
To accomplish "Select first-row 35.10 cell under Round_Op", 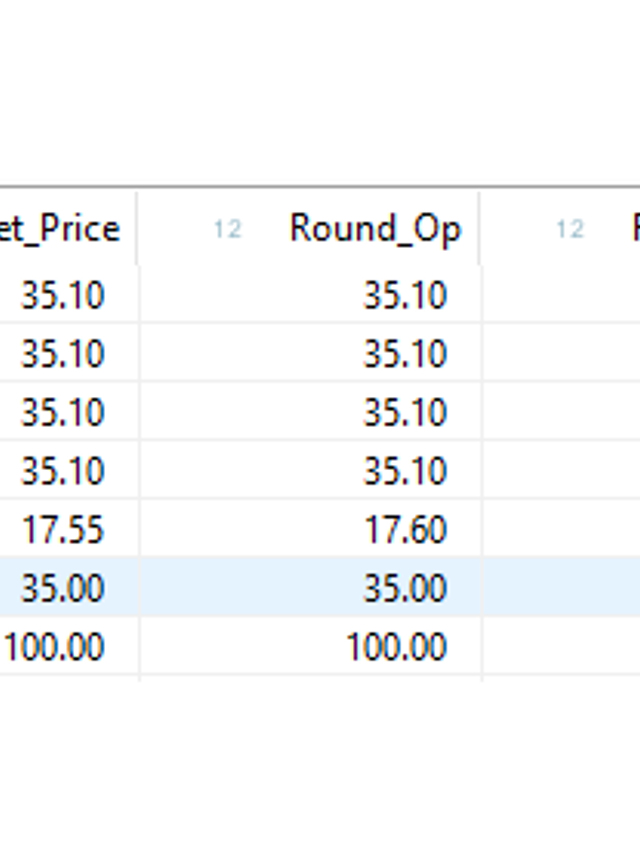I will pos(310,295).
